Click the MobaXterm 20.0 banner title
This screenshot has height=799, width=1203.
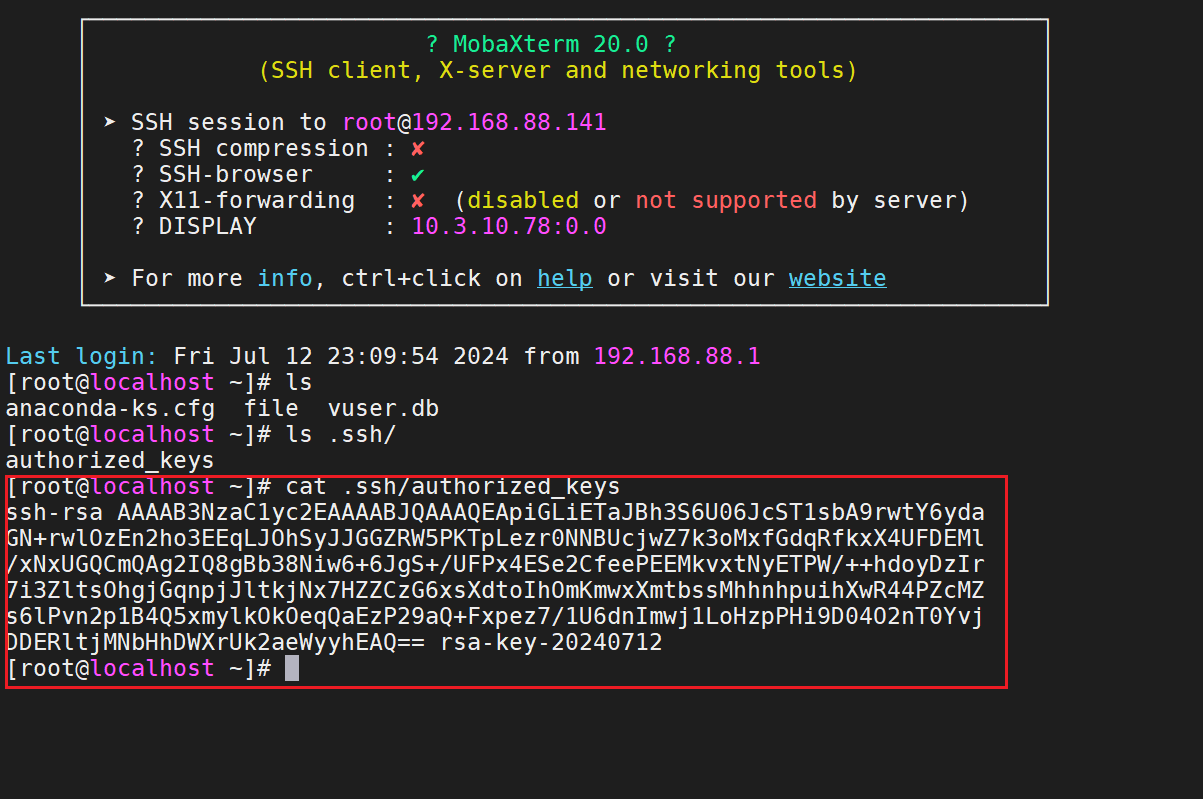pyautogui.click(x=551, y=45)
